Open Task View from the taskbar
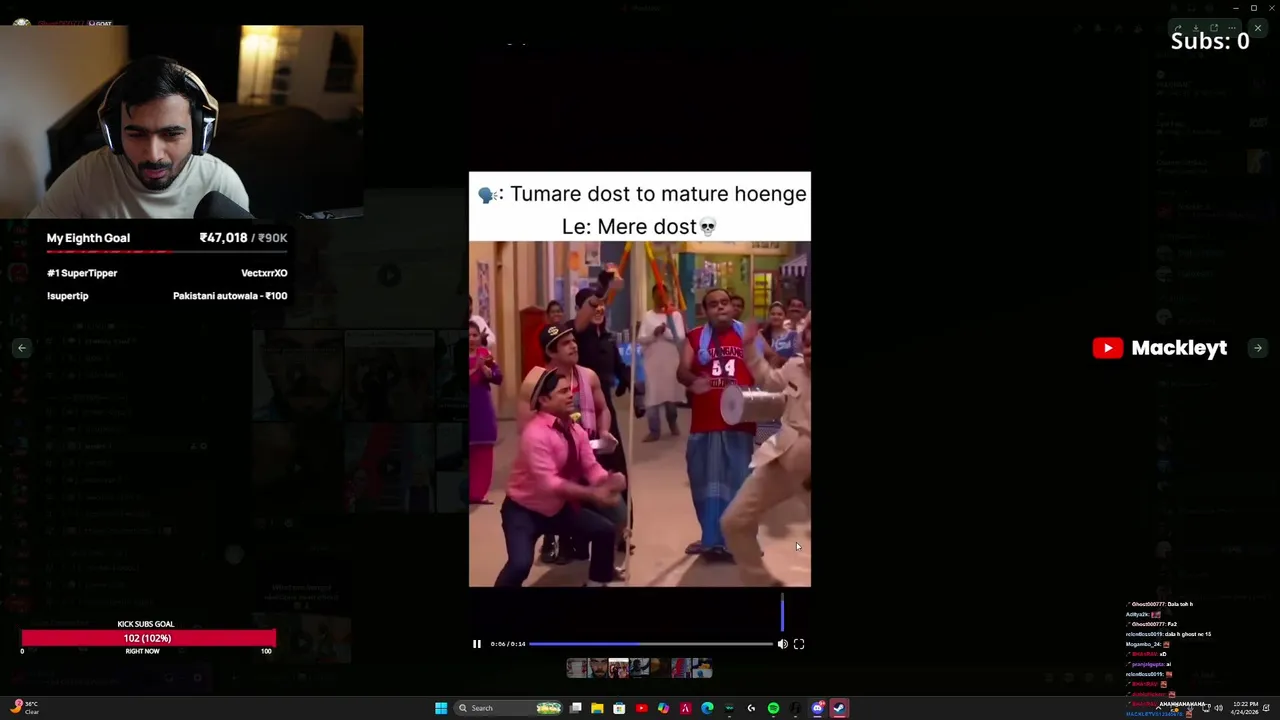Screen dimensions: 1280x720 tap(576, 708)
